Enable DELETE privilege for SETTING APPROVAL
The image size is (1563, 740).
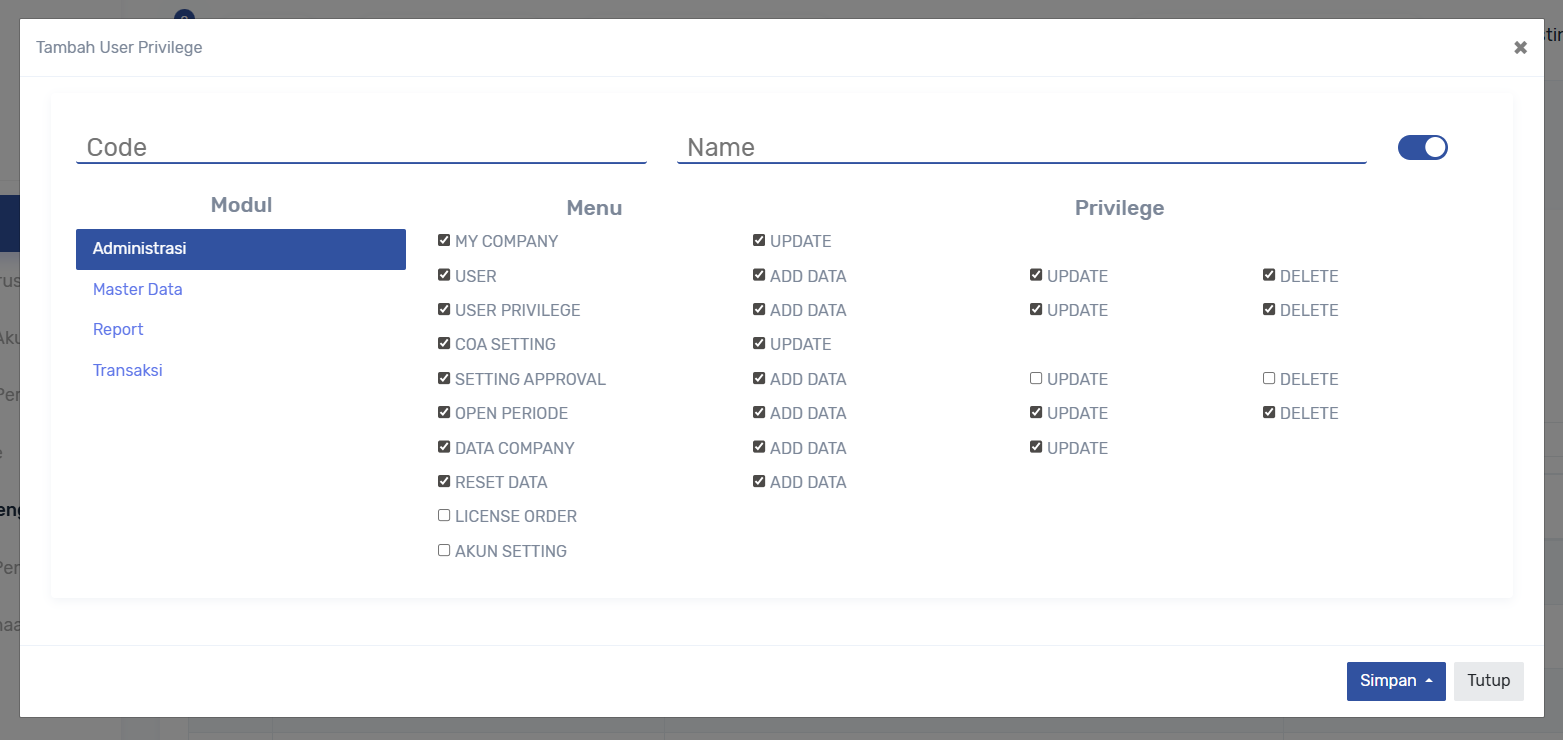(x=1269, y=379)
